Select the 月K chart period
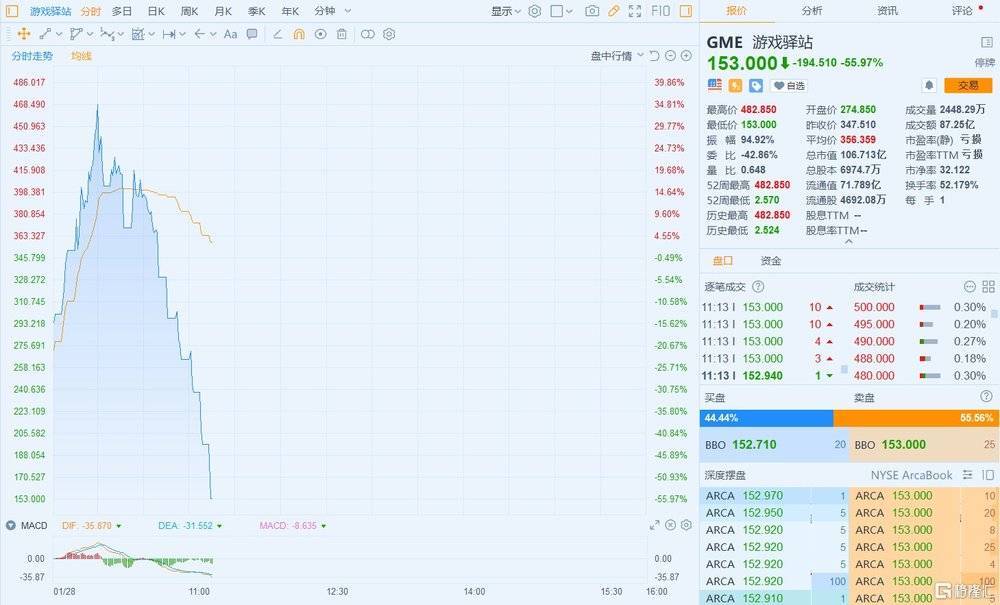Image resolution: width=1000 pixels, height=605 pixels. click(x=223, y=11)
